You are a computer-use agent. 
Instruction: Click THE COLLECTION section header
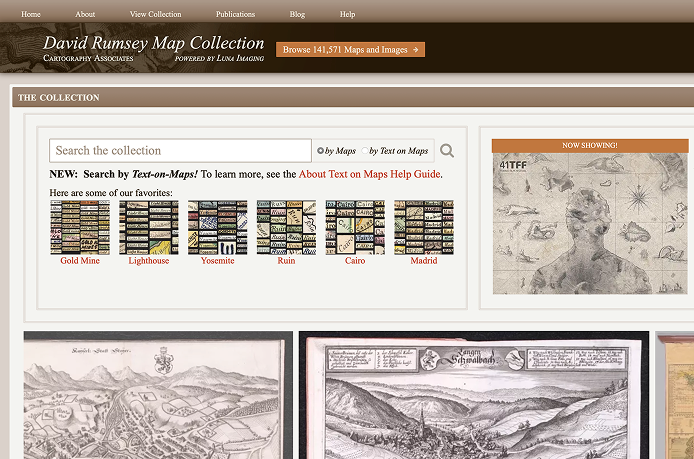click(x=59, y=97)
